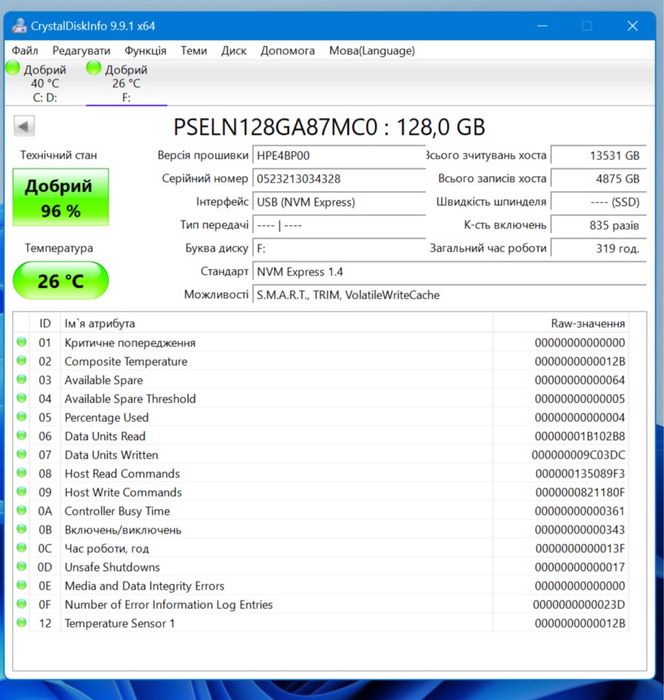Image resolution: width=664 pixels, height=700 pixels.
Task: Open the Редагувати menu
Action: [81, 50]
